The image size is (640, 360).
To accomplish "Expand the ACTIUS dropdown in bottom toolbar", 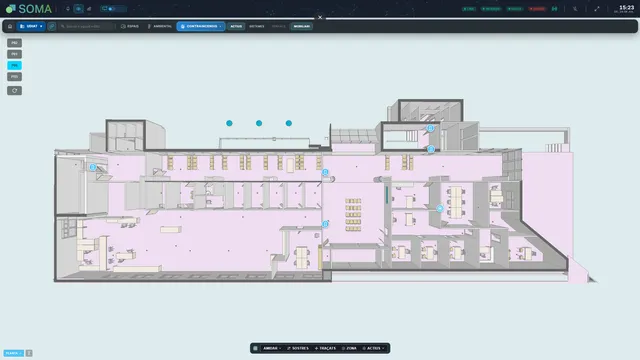I will (373, 348).
